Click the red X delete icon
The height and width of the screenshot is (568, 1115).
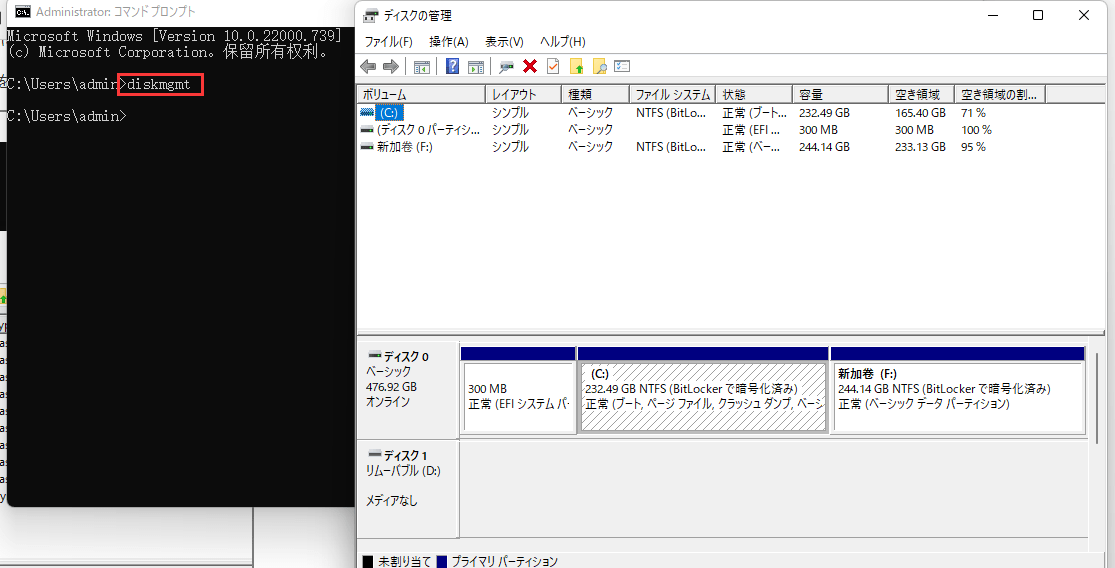(530, 67)
